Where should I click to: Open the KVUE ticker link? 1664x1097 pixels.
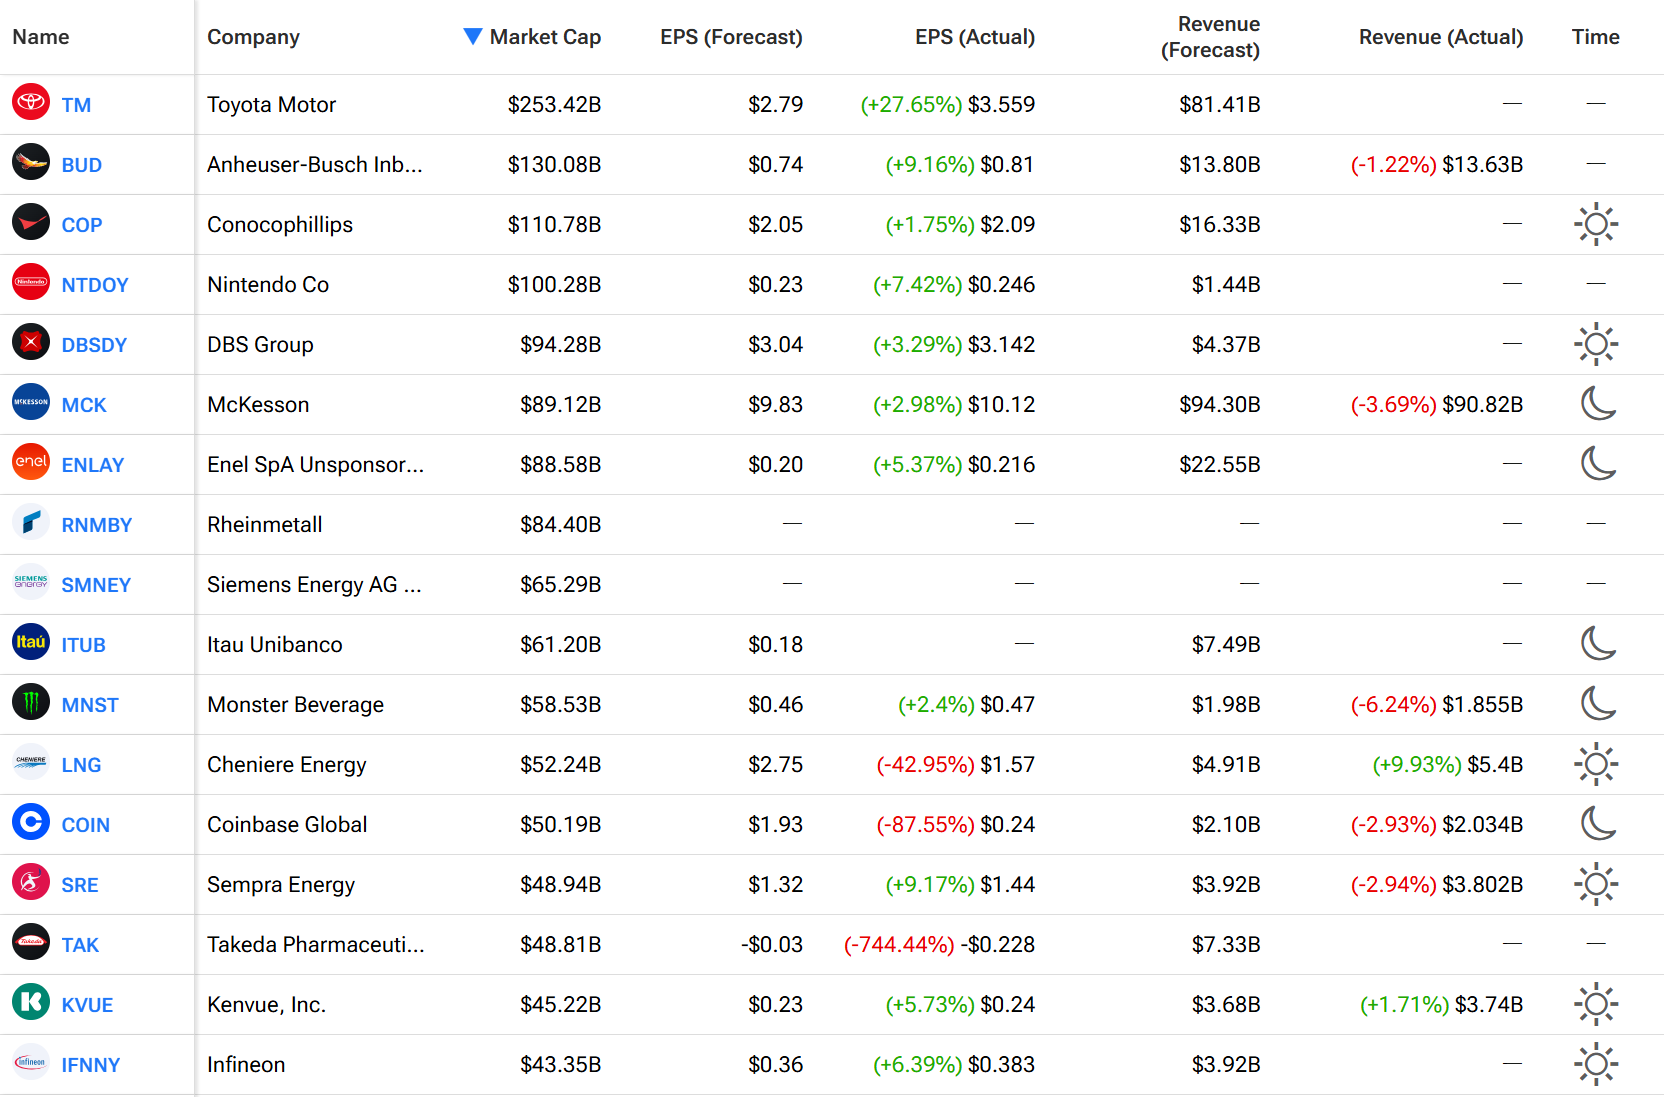point(87,1005)
